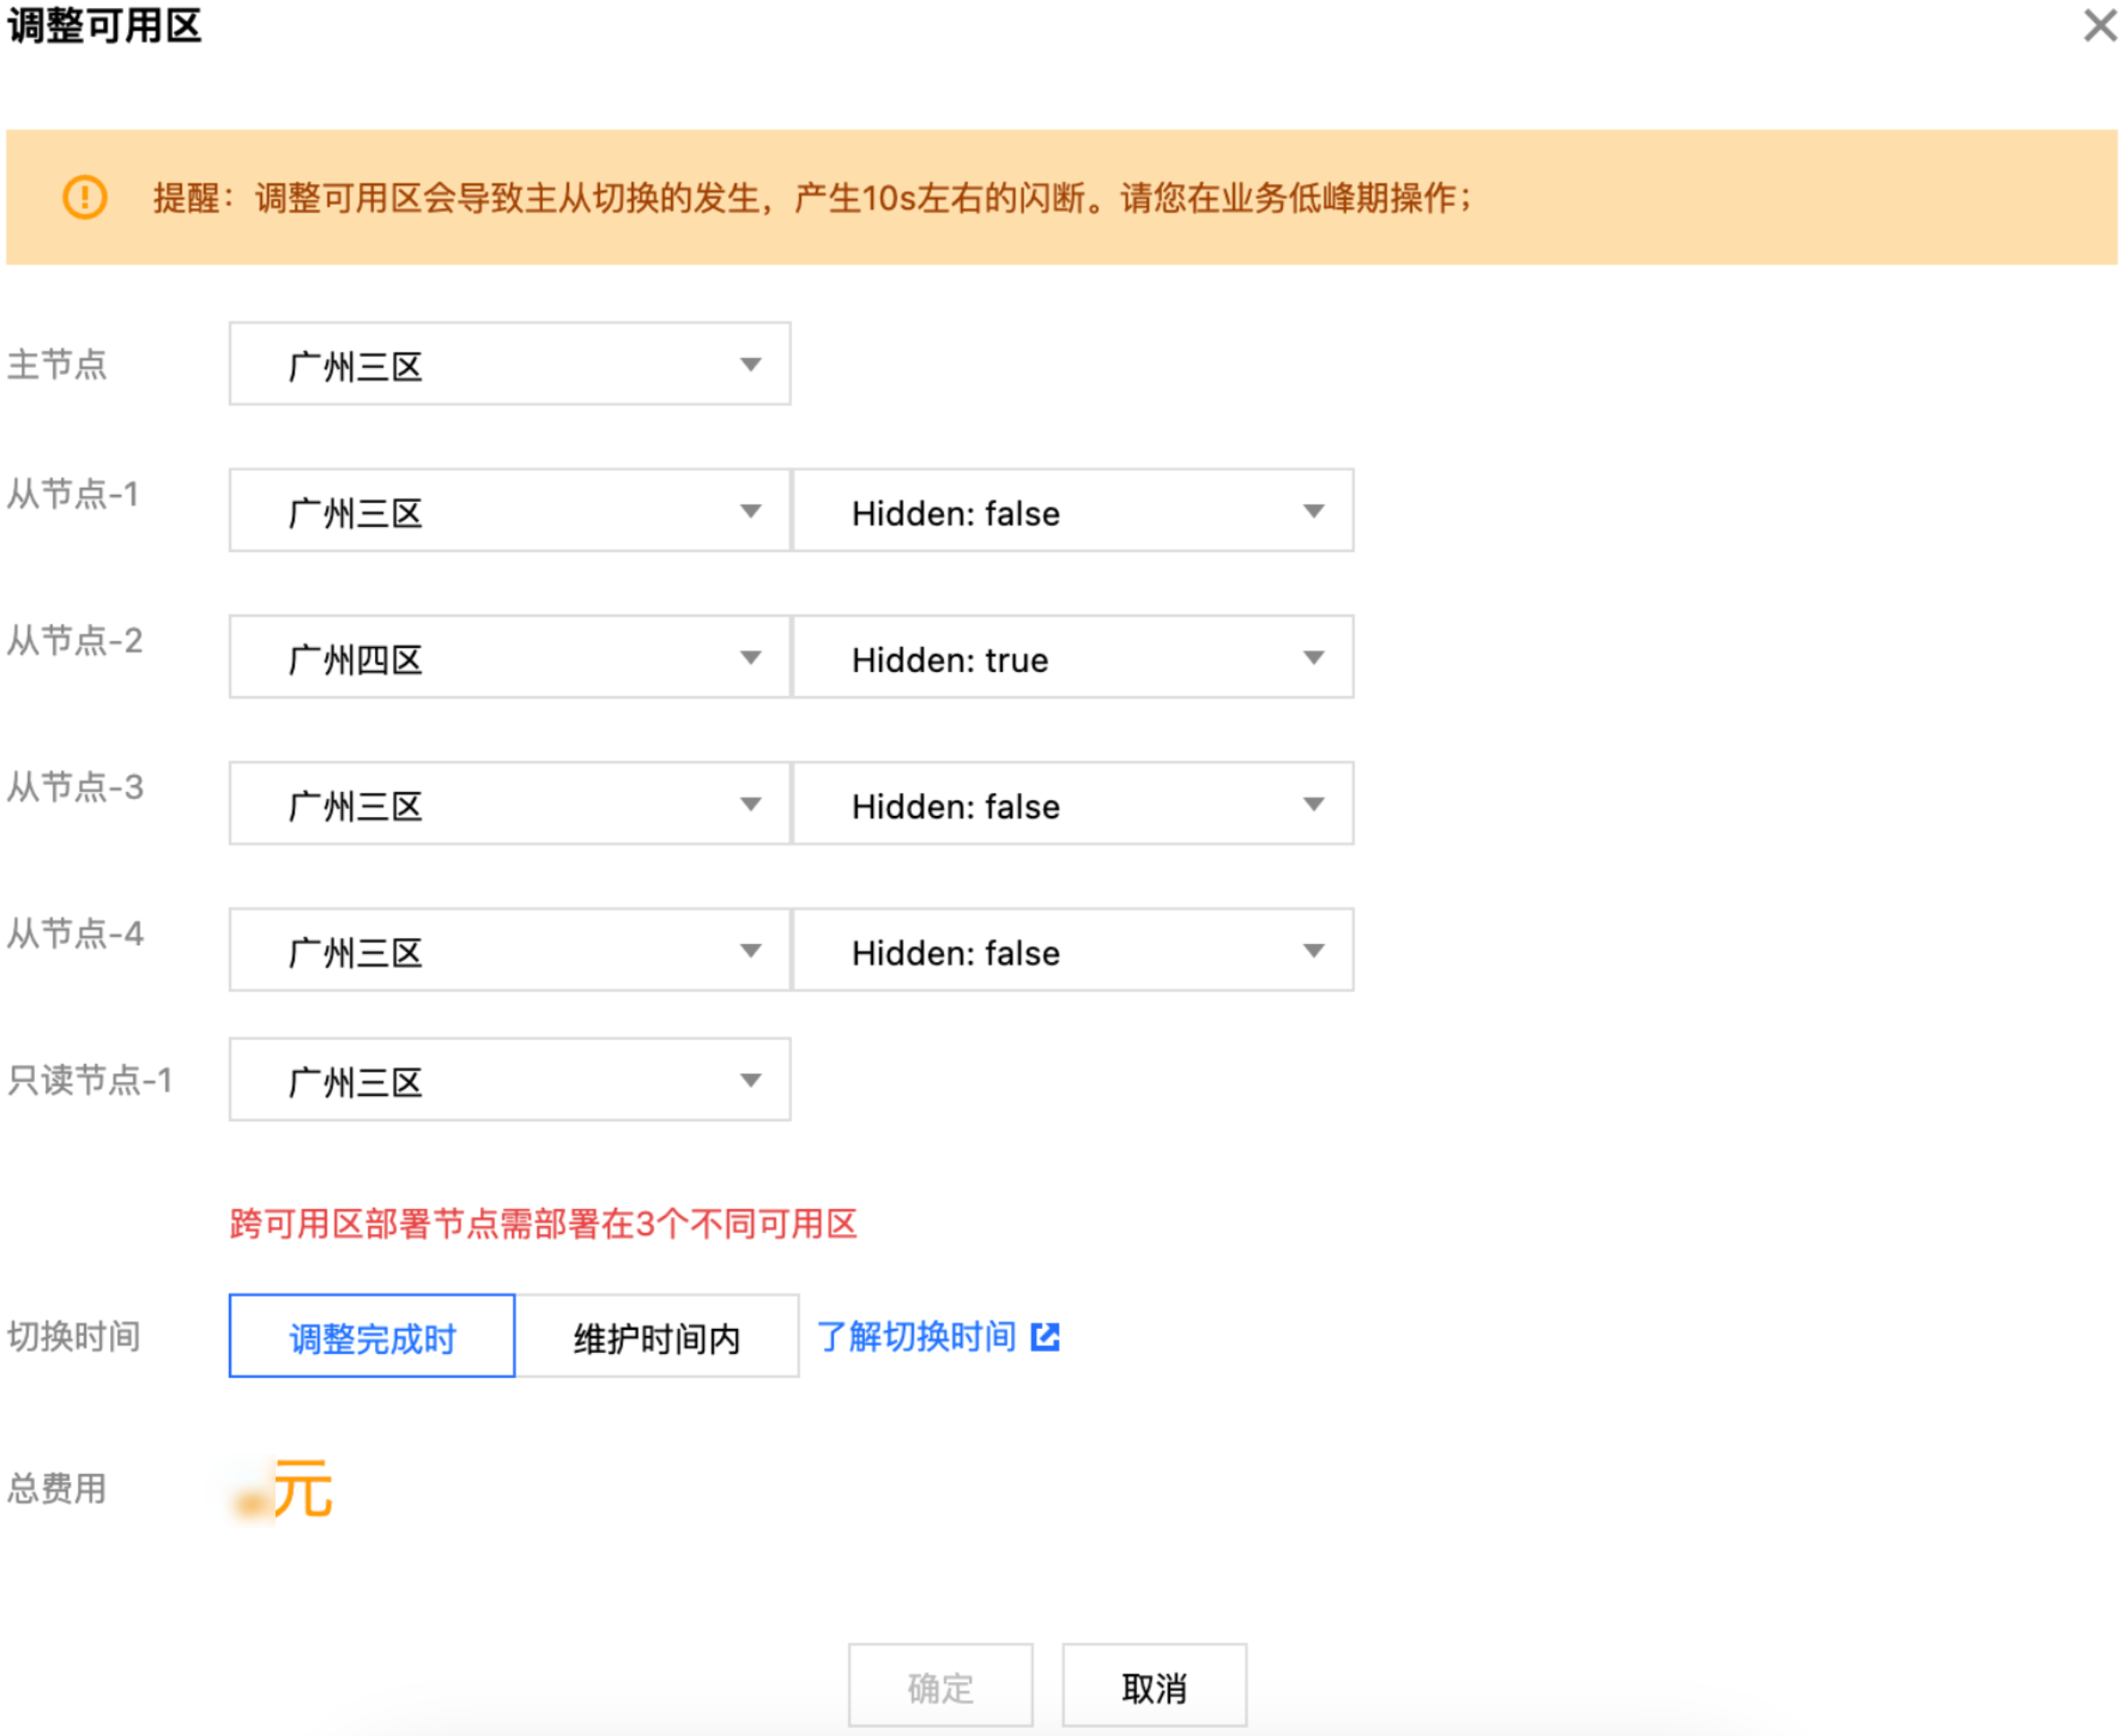Open the 从节点-2 Hidden: true dropdown

[x=1073, y=657]
